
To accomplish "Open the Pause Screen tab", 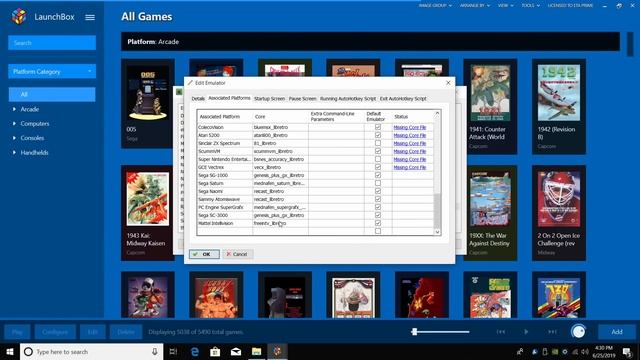I will 302,99.
